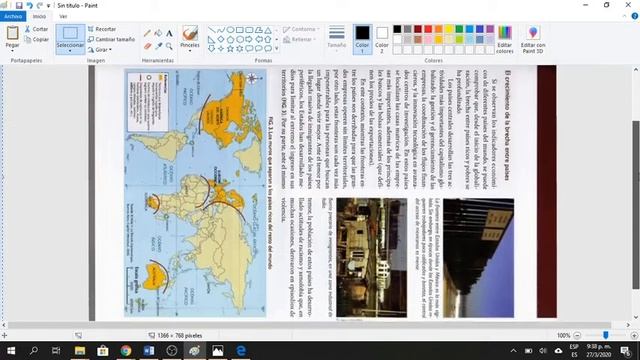
Task: Redo the action using the quick access arrow
Action: [x=40, y=5]
